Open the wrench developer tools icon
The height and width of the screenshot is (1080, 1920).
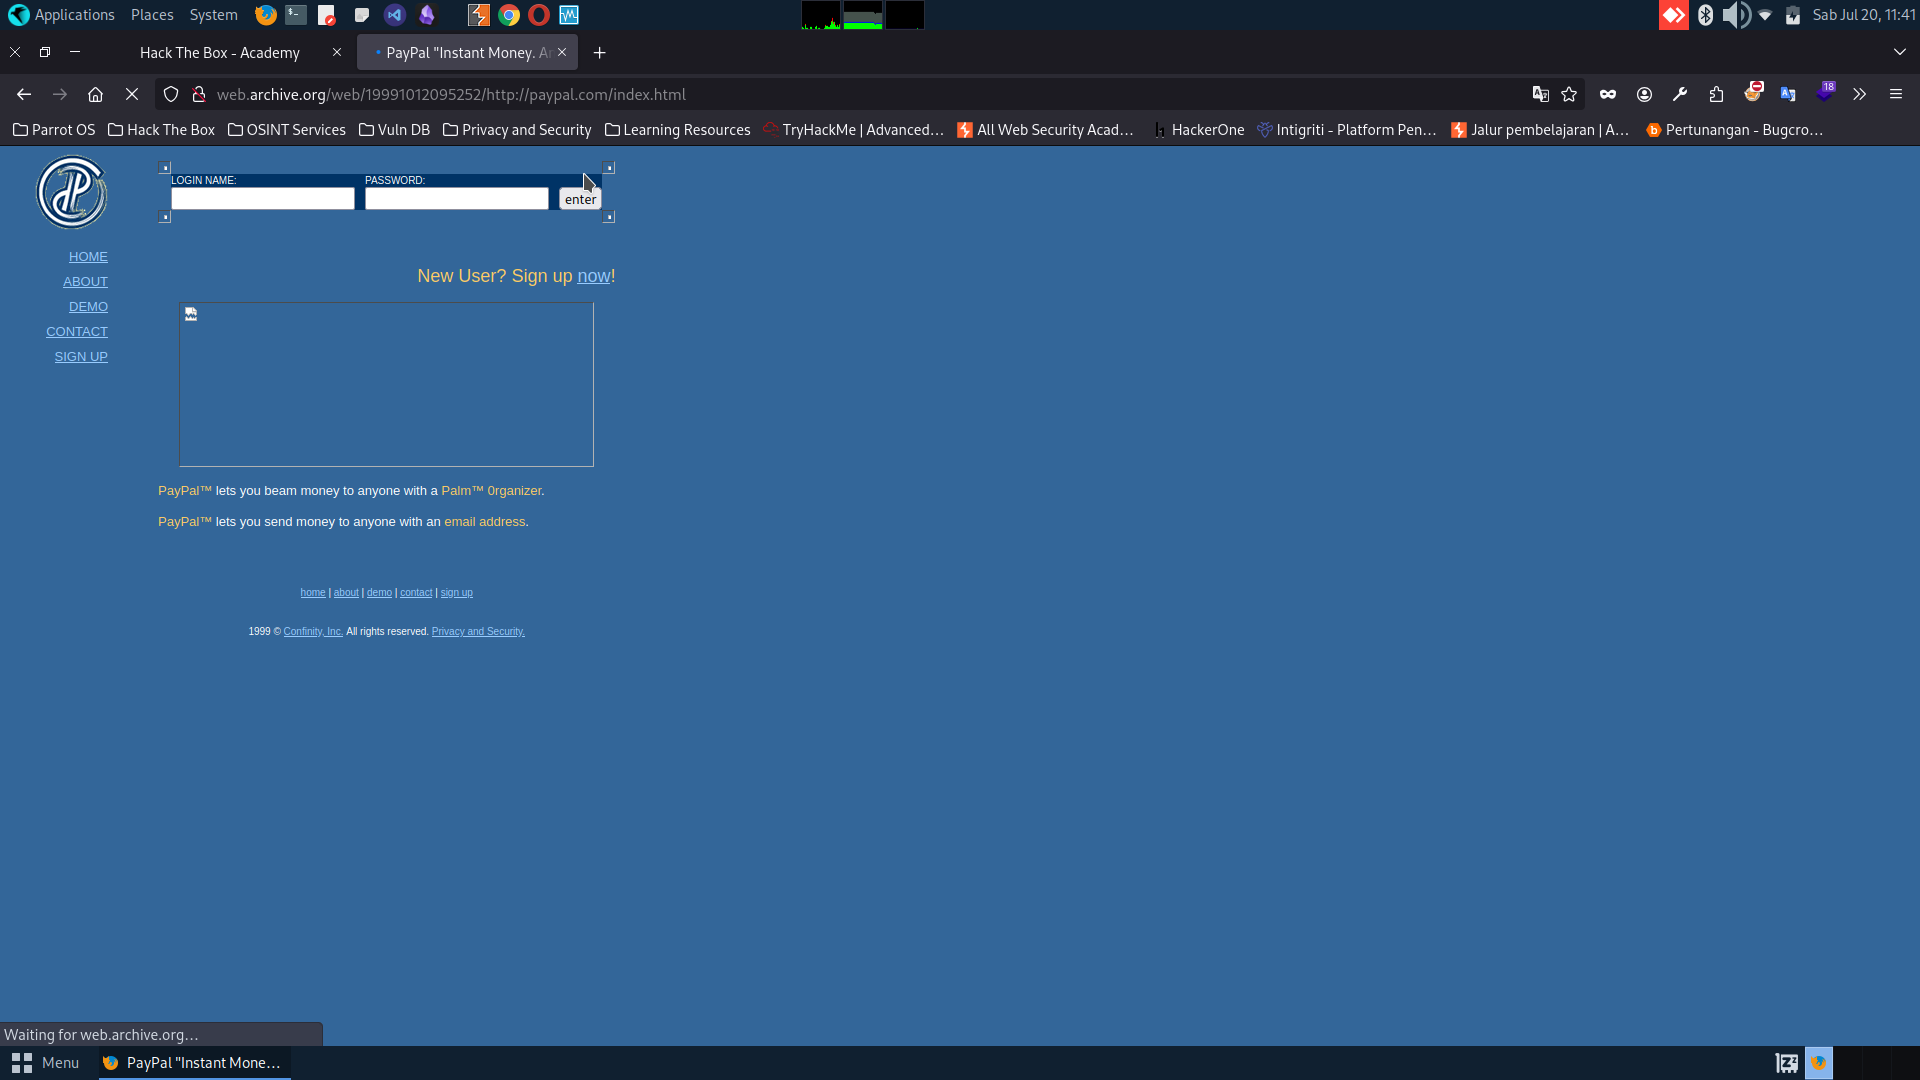[x=1680, y=94]
